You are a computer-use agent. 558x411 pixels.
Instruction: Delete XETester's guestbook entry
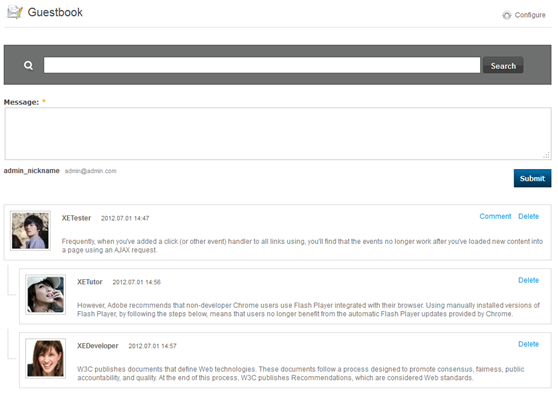528,216
